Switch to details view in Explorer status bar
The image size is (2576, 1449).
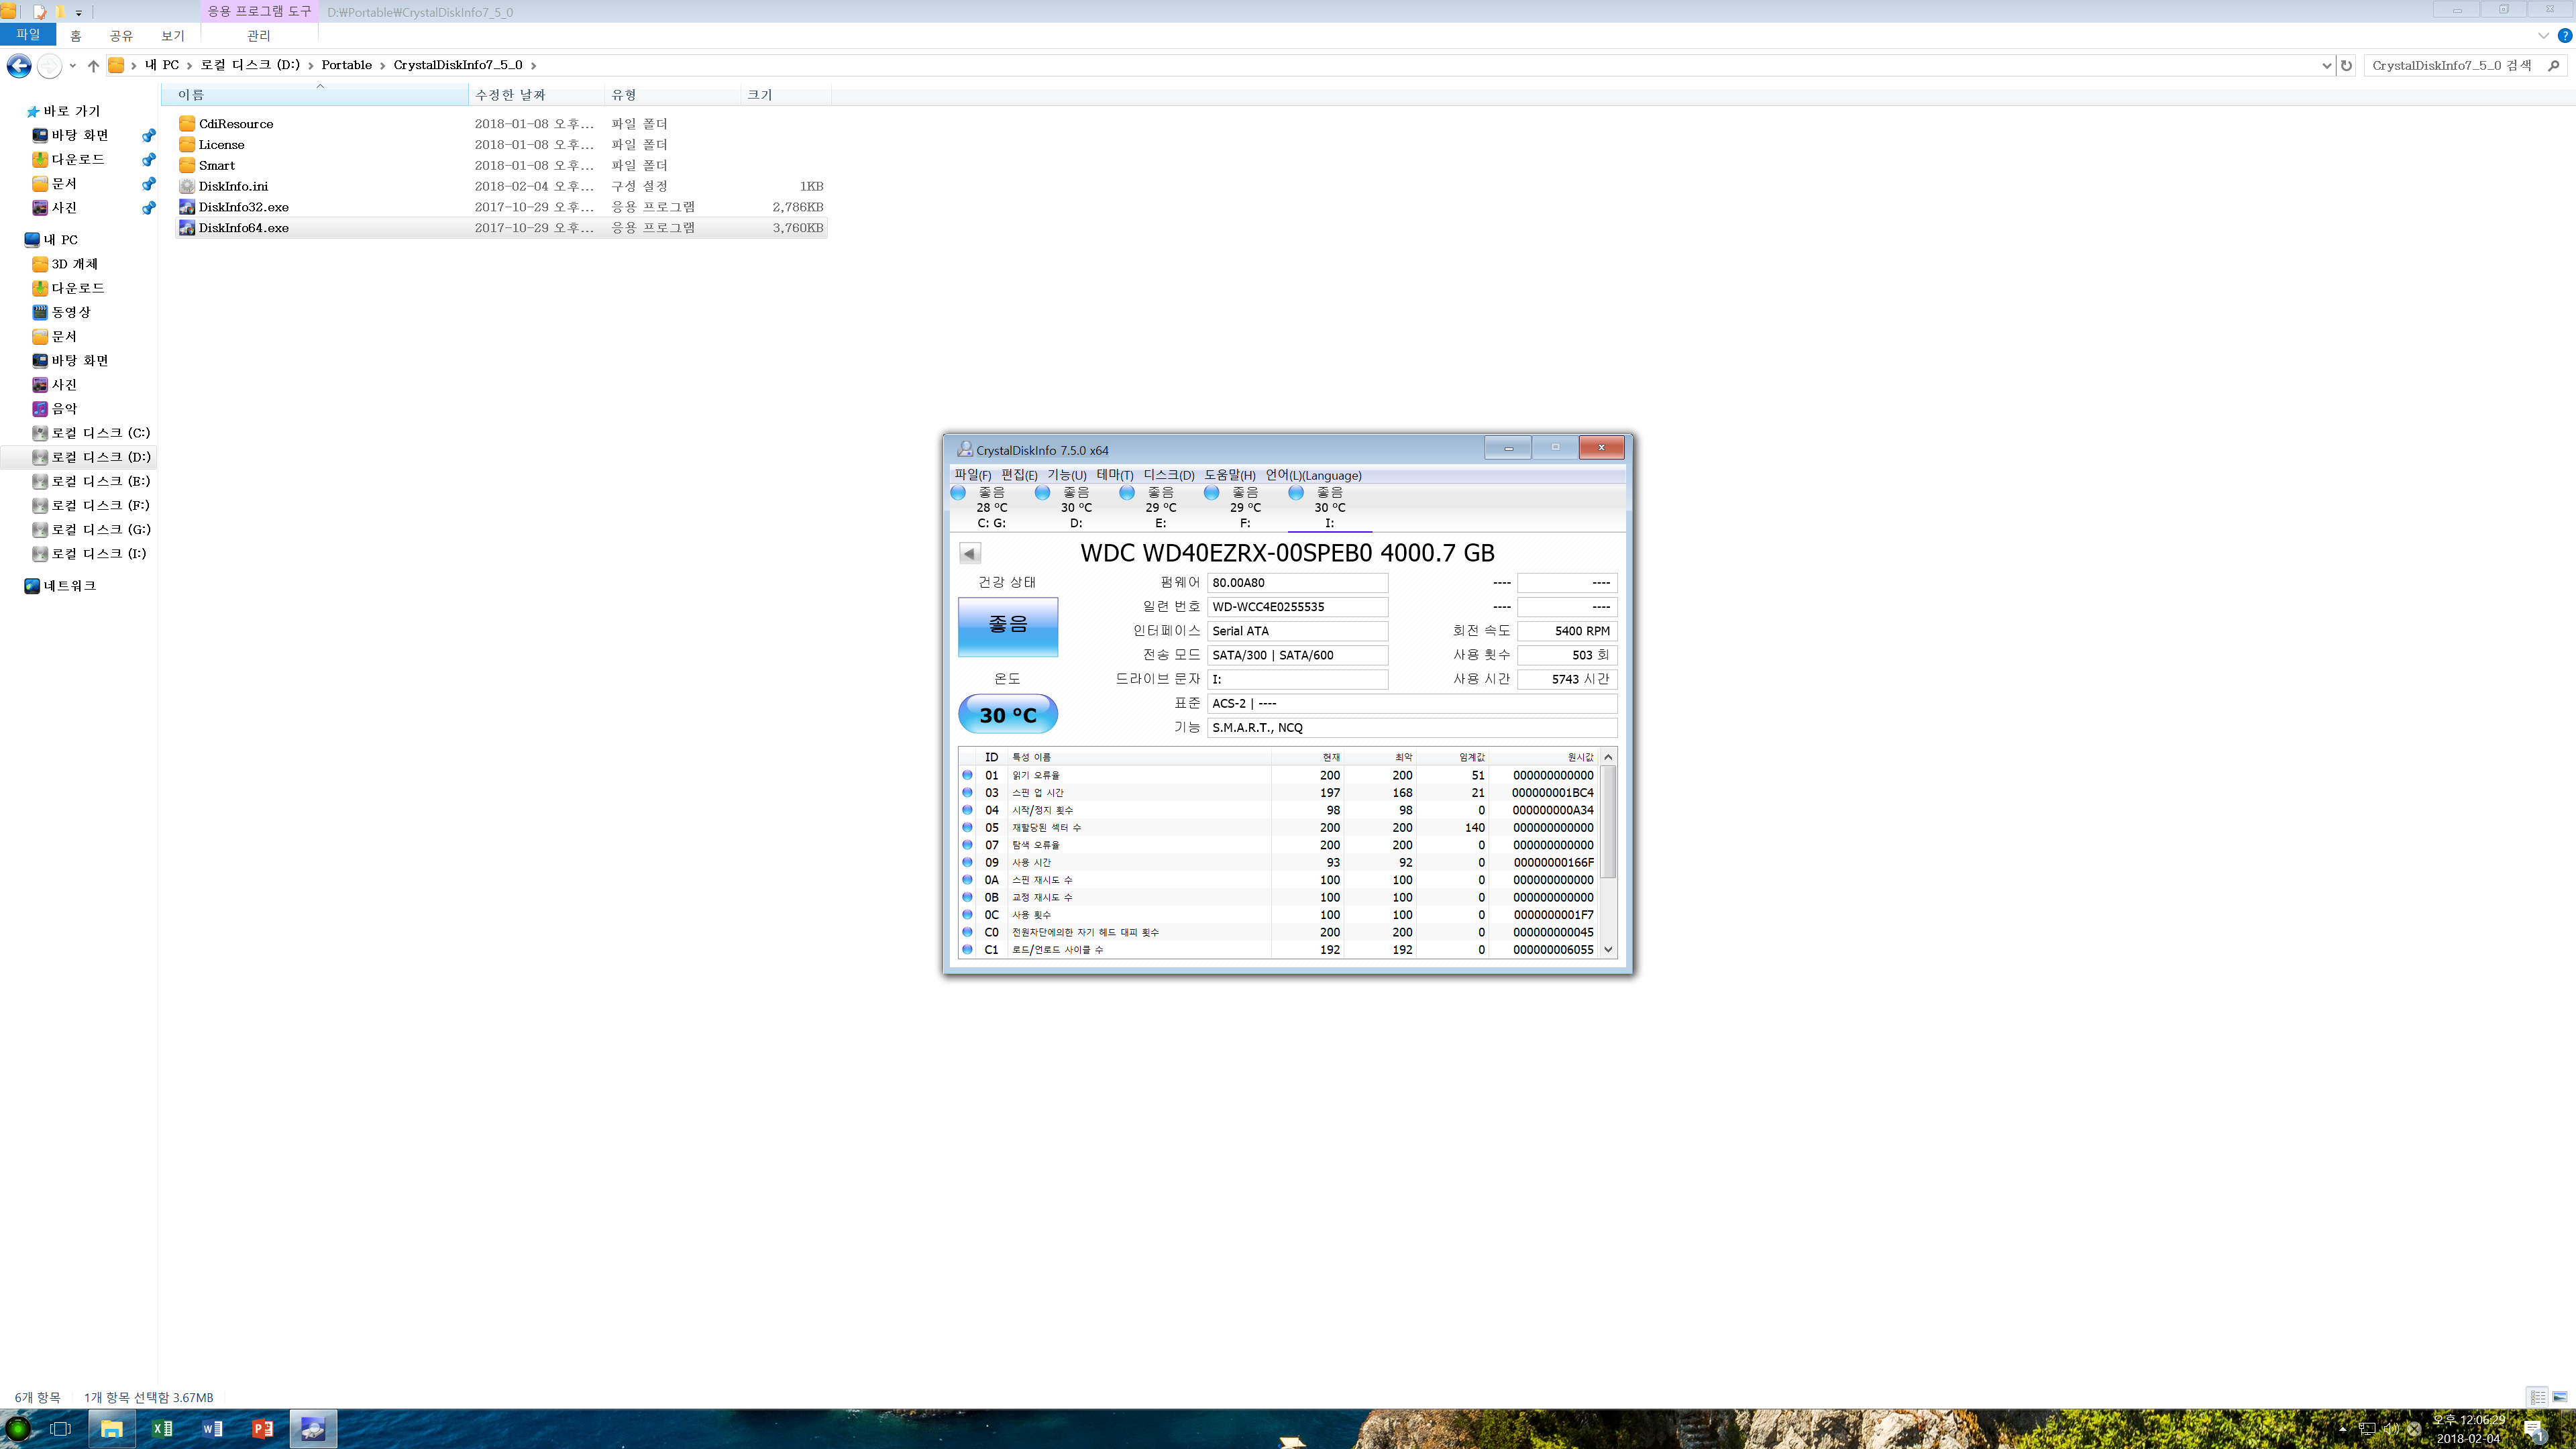point(2538,1397)
